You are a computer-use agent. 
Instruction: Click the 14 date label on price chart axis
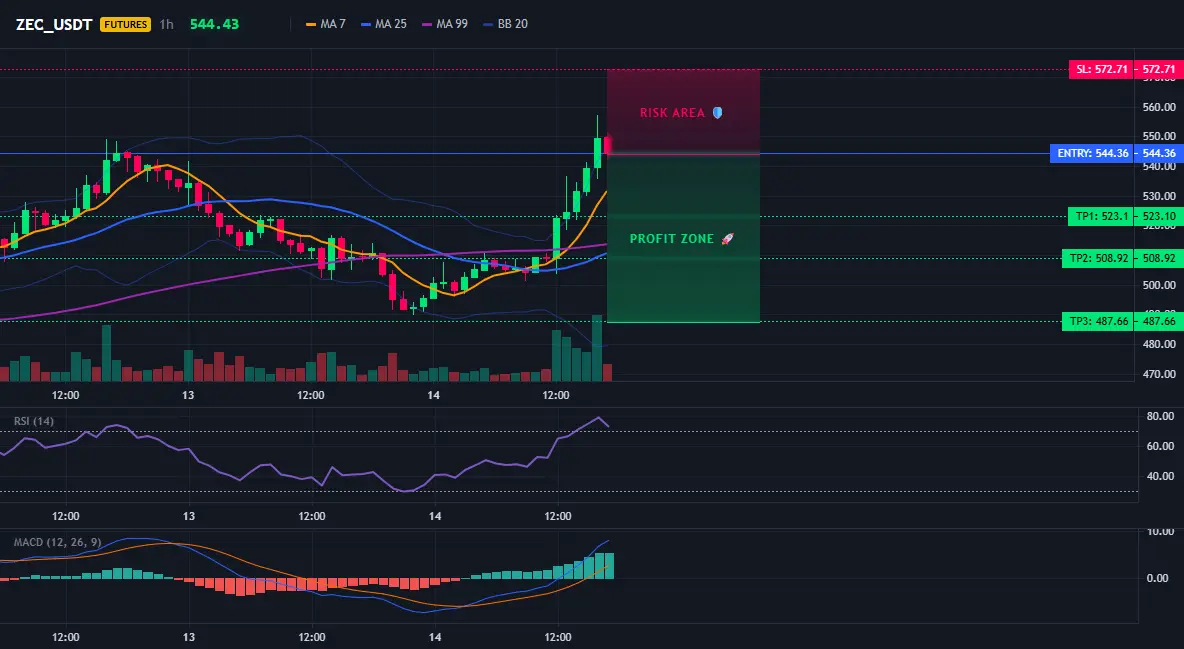(x=433, y=395)
